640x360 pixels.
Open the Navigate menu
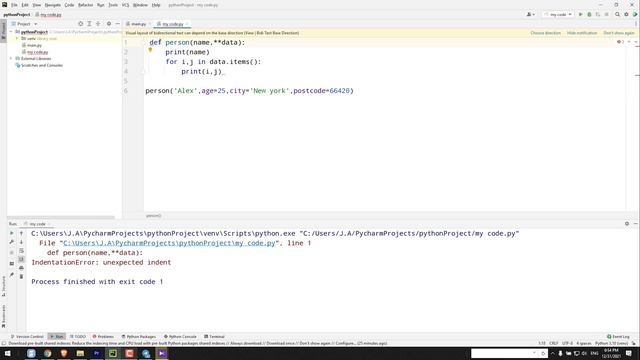pyautogui.click(x=53, y=5)
